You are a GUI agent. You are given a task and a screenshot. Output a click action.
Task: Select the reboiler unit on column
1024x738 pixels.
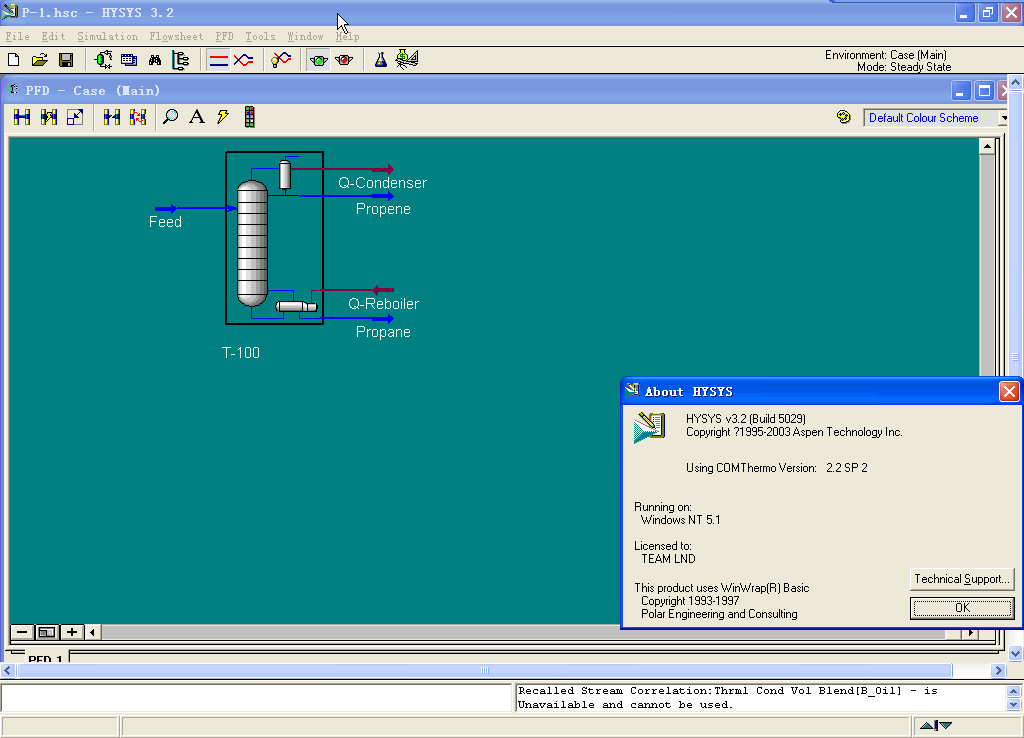point(296,306)
